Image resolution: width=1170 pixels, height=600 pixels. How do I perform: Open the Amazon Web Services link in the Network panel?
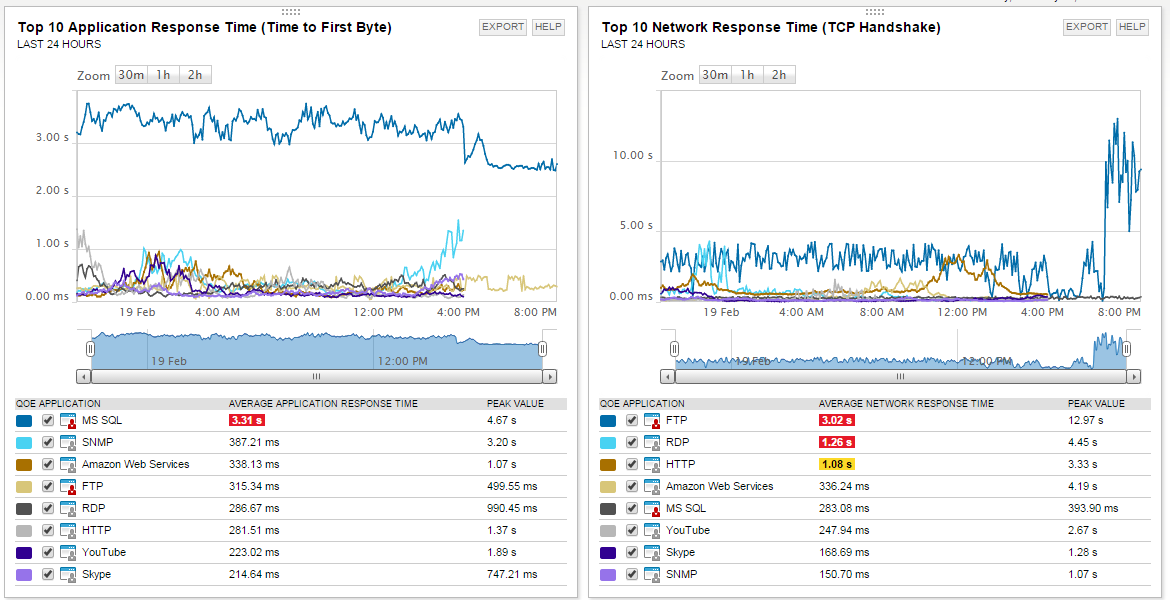click(719, 487)
